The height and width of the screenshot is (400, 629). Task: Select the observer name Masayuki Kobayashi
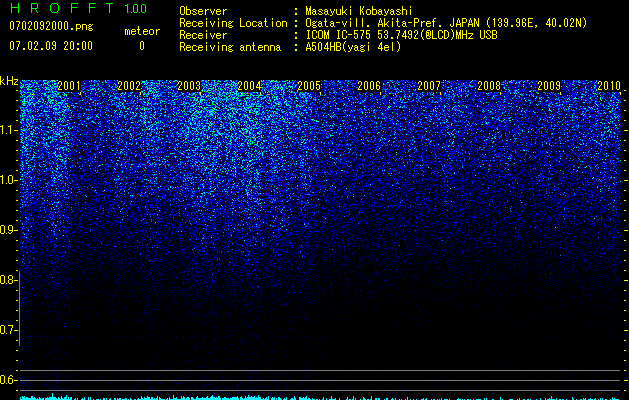coord(359,11)
